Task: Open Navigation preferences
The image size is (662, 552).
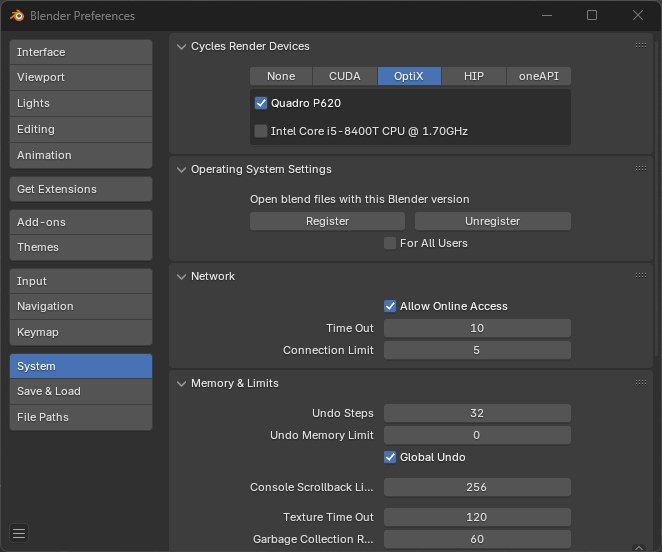Action: click(81, 307)
